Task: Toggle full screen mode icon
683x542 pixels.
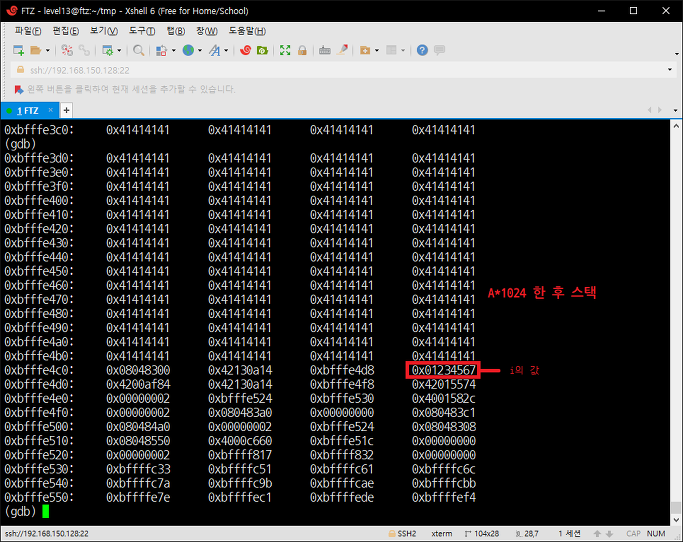Action: [x=285, y=51]
